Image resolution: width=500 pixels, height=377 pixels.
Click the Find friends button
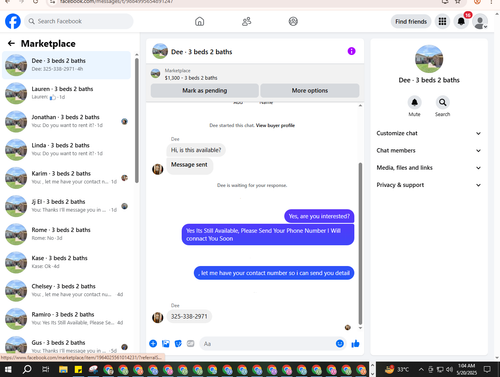(x=411, y=22)
